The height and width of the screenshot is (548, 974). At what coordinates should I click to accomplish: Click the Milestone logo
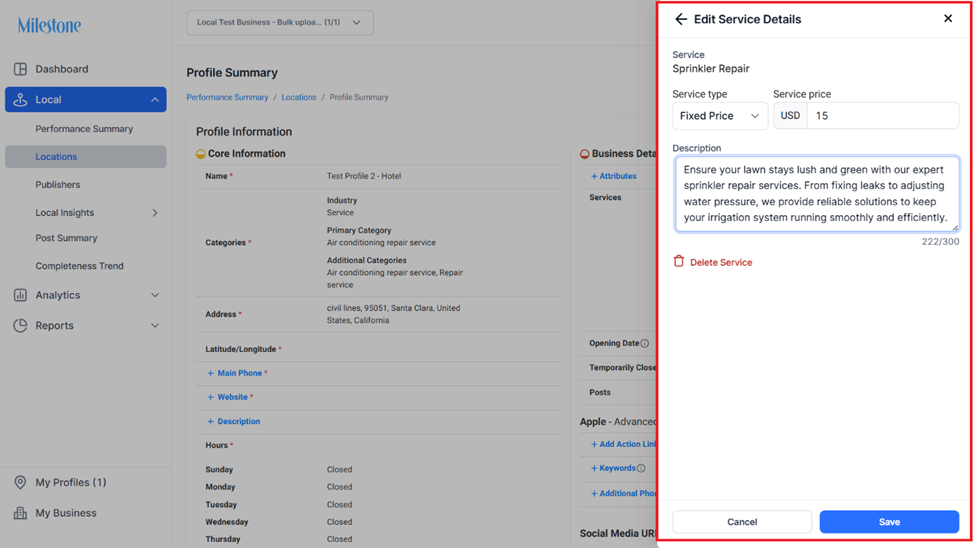(49, 25)
